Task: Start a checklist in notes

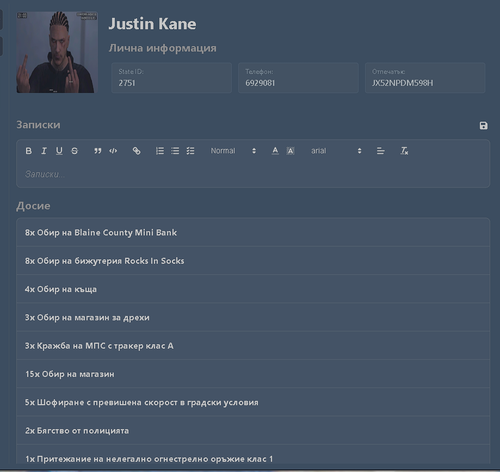Action: point(190,151)
